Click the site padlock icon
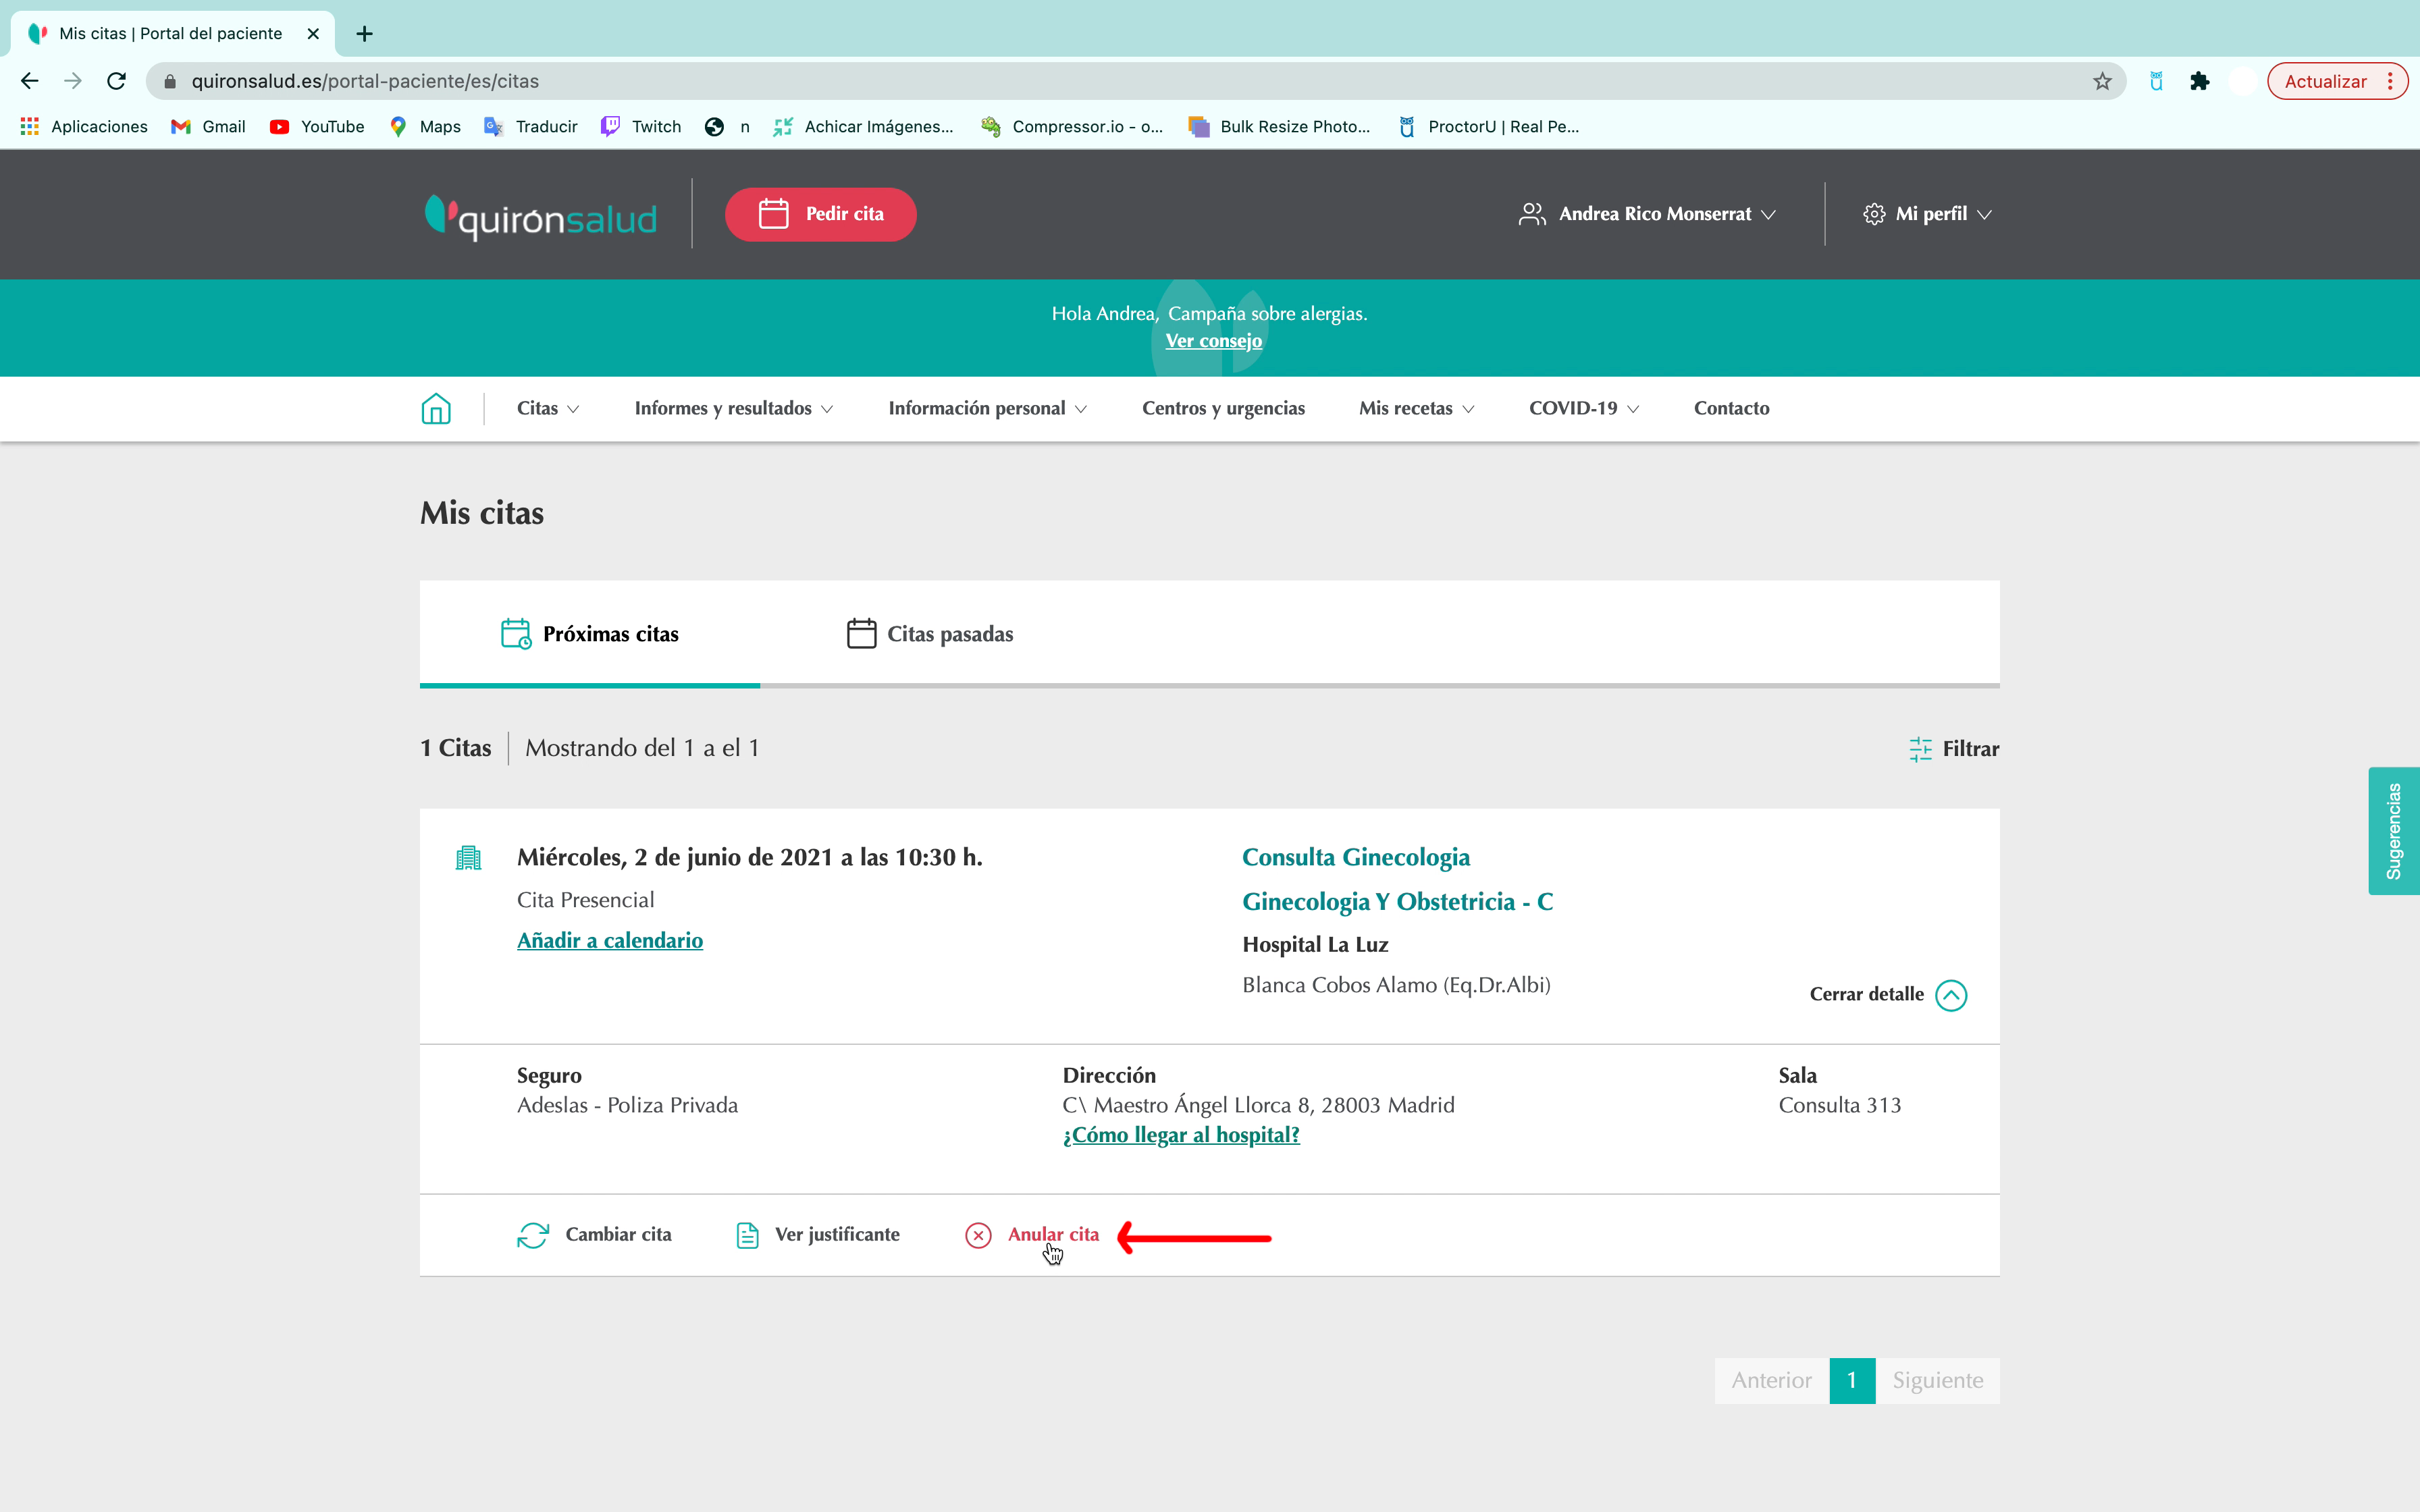 pos(169,81)
